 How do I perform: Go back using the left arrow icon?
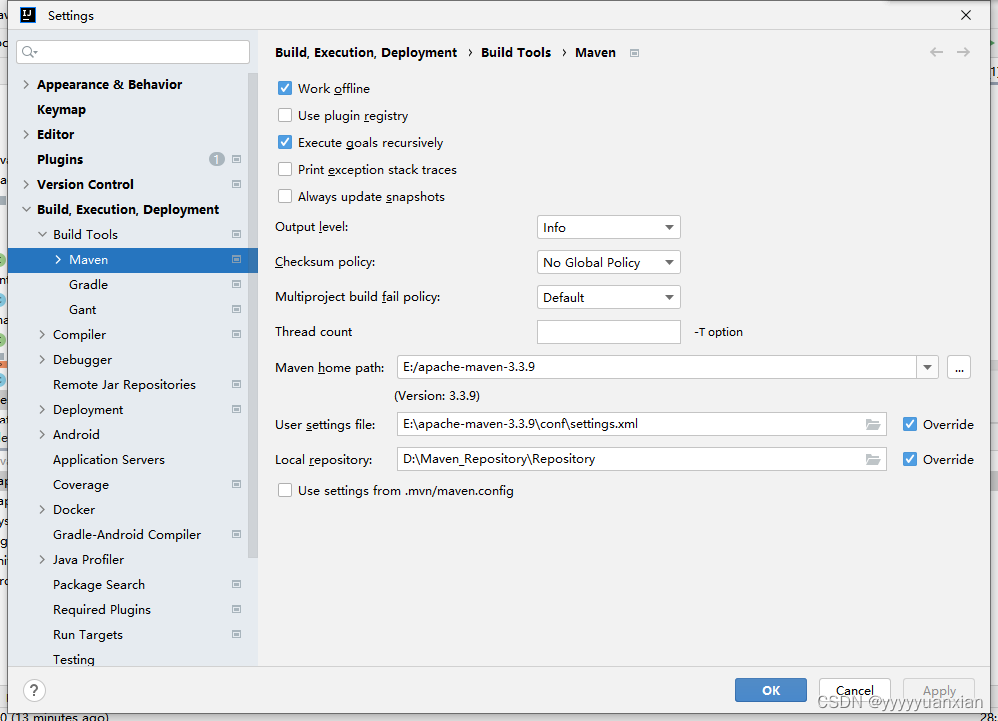[936, 52]
